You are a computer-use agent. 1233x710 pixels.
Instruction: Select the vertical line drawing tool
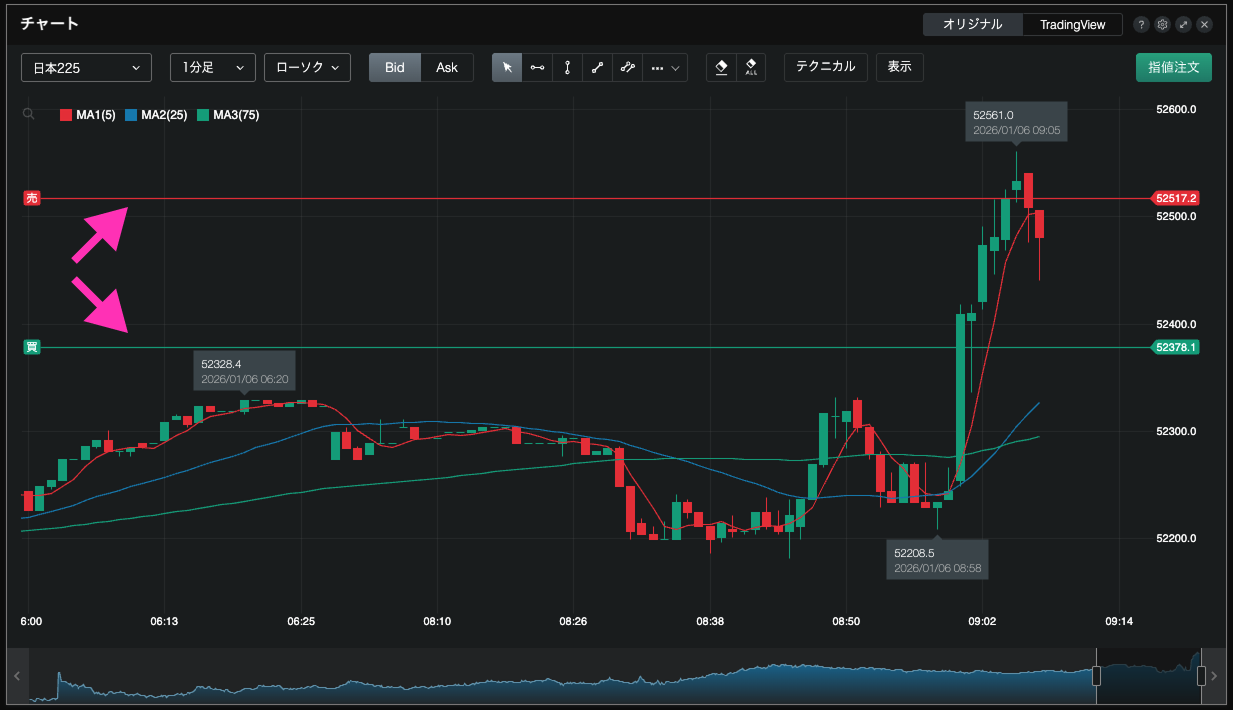(x=567, y=68)
